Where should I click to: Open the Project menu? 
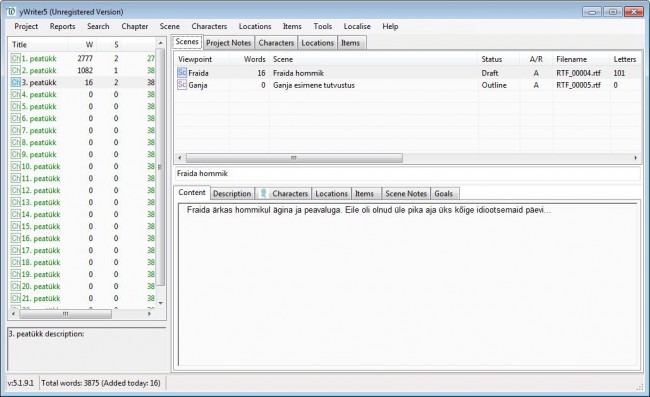pyautogui.click(x=26, y=27)
